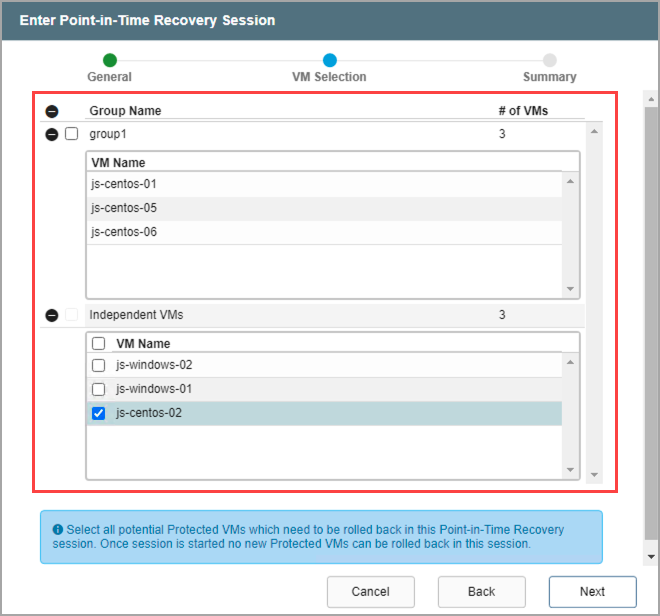Screen dimensions: 660x616
Task: Click the info icon in the blue notice
Action: [x=57, y=529]
